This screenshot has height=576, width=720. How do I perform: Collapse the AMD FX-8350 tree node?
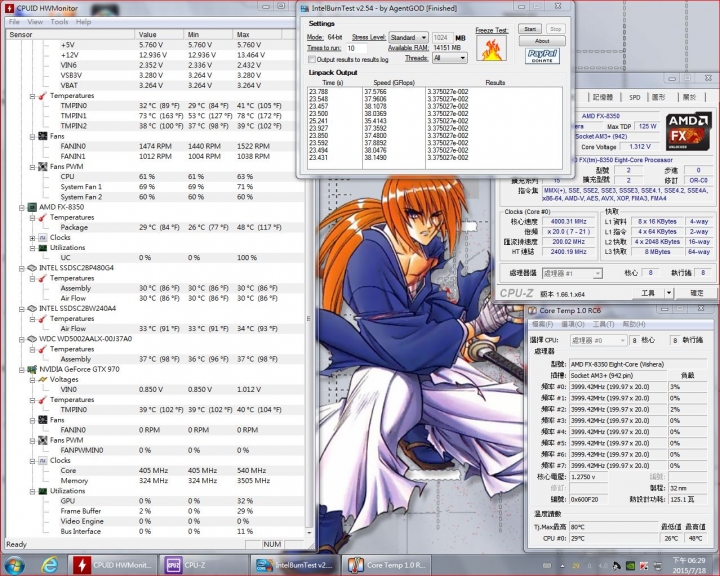(x=22, y=208)
